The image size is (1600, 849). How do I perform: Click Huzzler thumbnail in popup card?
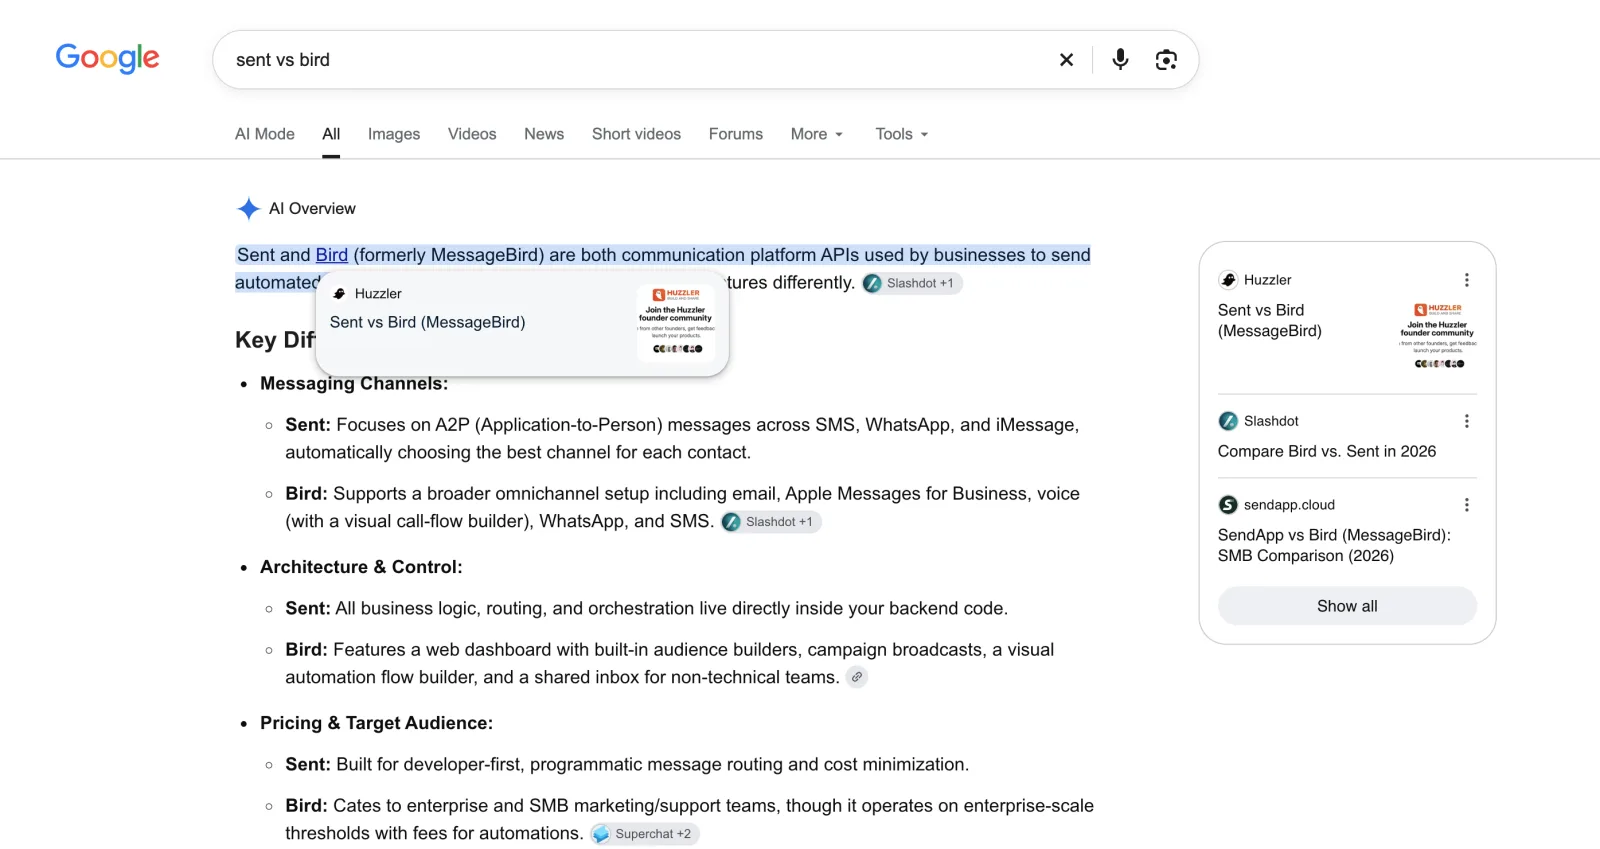click(x=677, y=322)
